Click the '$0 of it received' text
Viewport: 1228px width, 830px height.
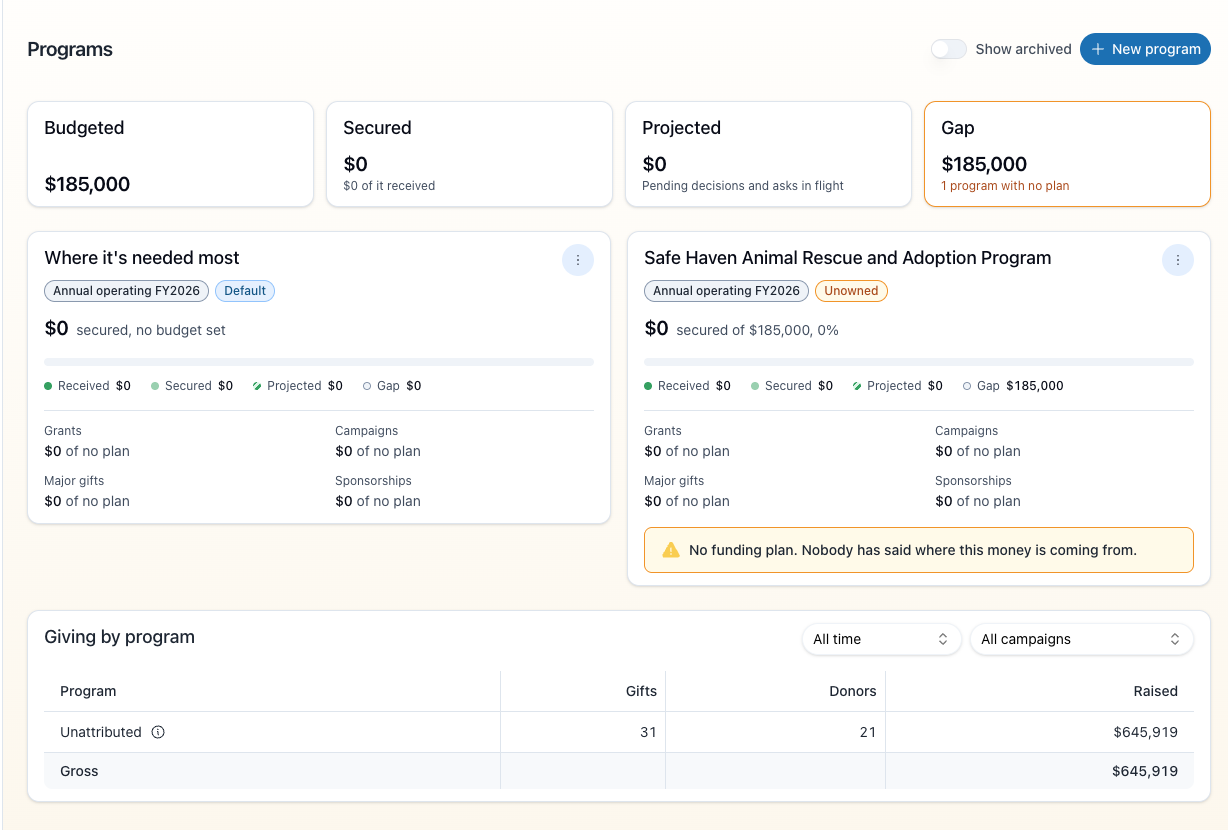pos(389,186)
